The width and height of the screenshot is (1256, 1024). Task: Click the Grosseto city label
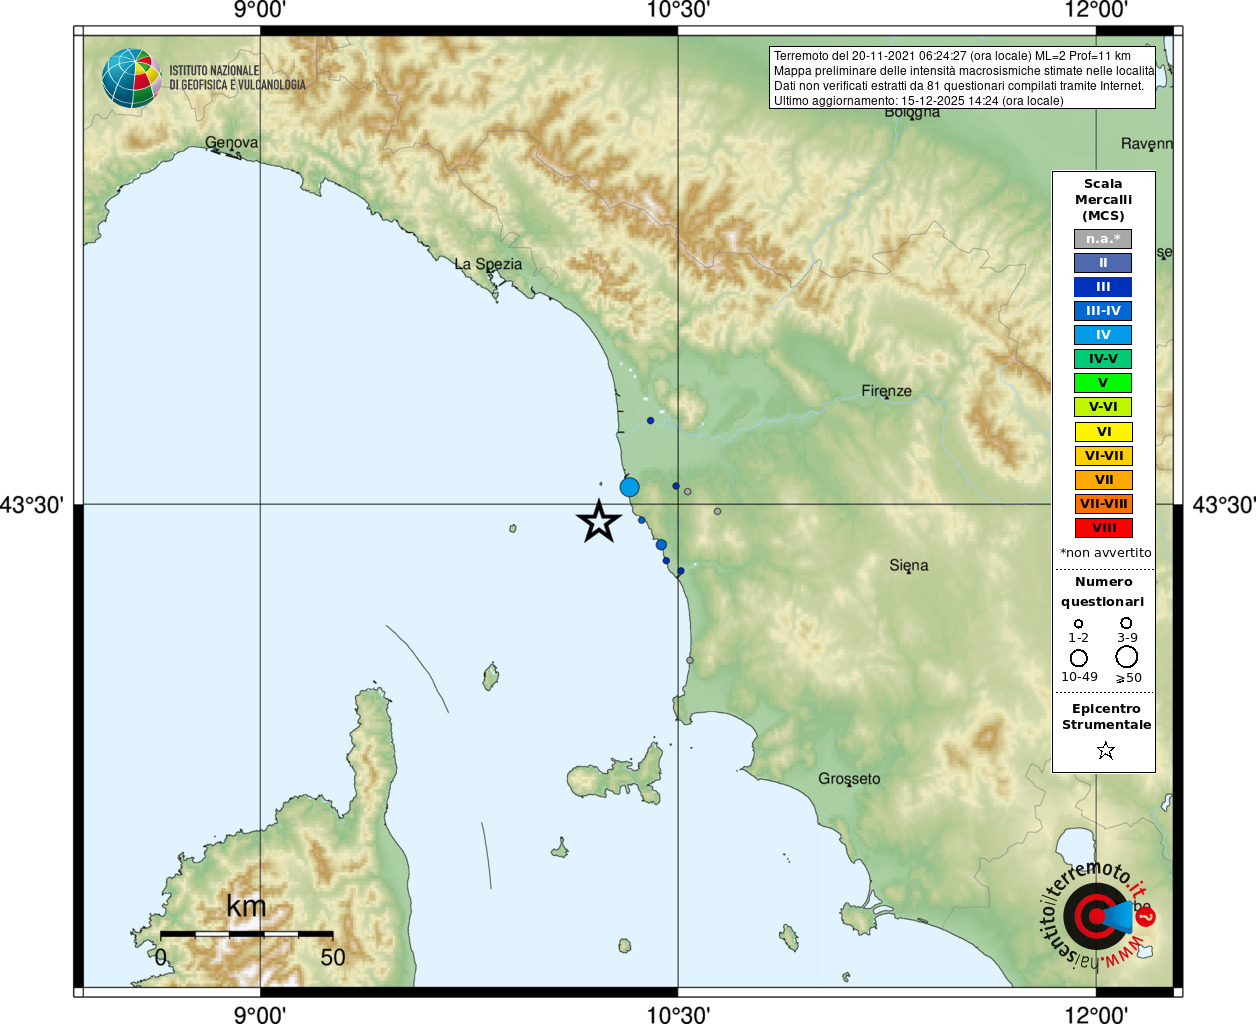(849, 779)
